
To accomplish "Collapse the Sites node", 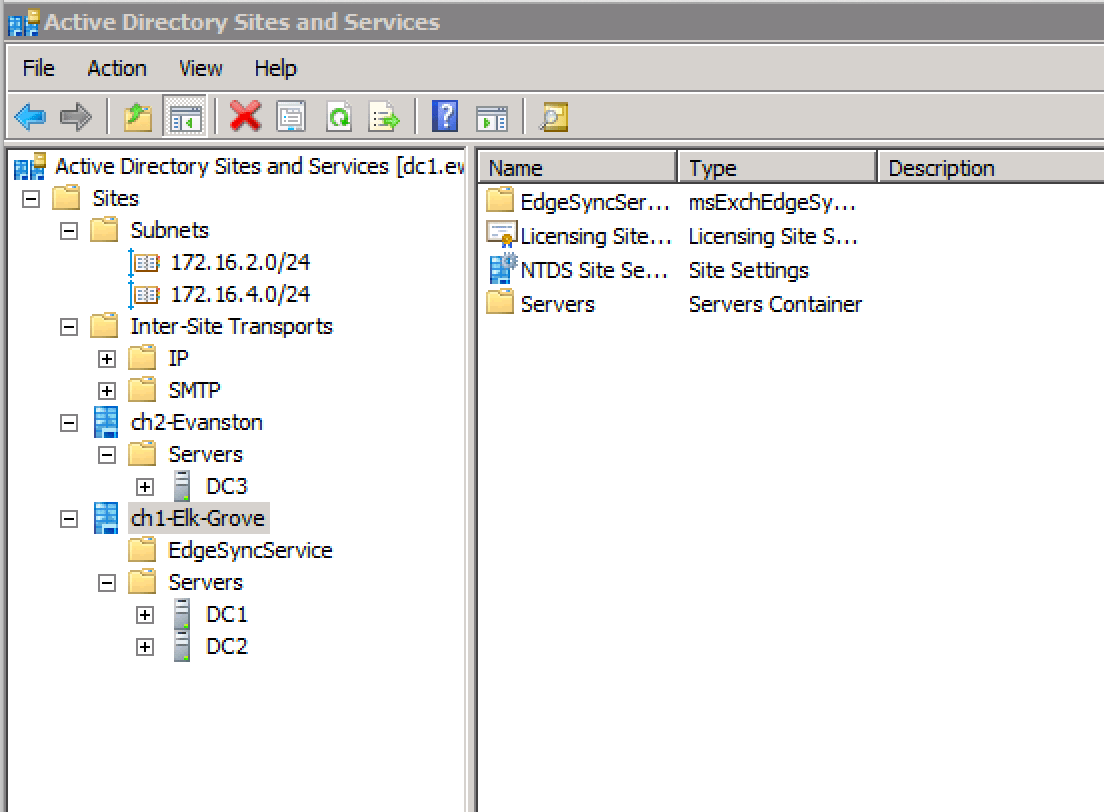I will point(31,199).
